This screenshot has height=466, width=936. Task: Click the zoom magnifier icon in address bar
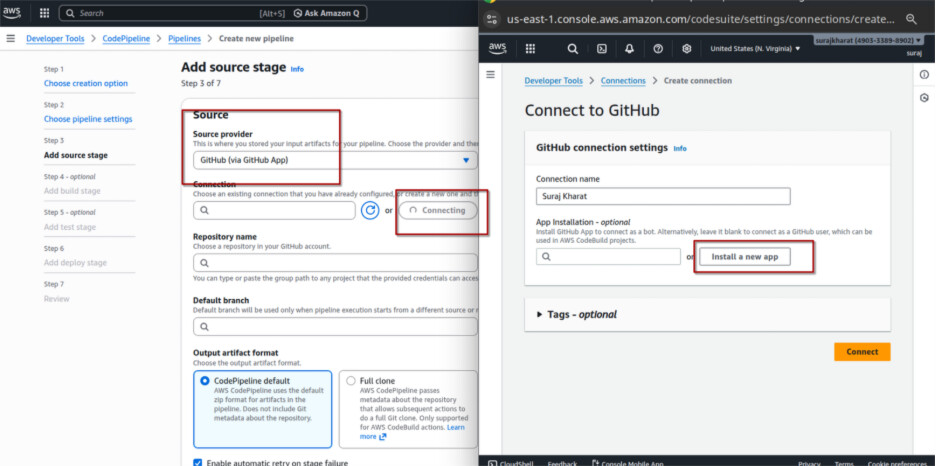(x=911, y=18)
